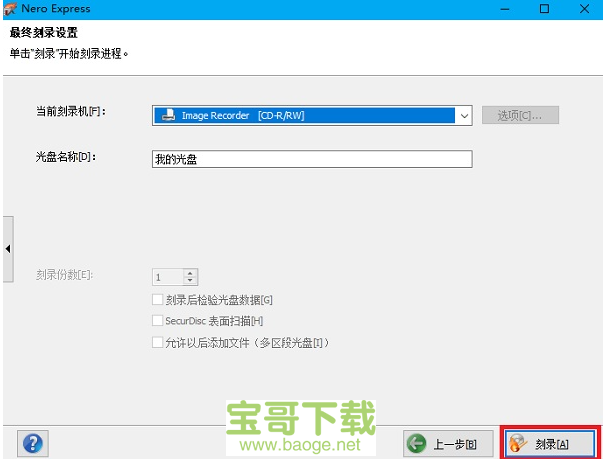Start burning with the 刻录[A] button
The height and width of the screenshot is (461, 603).
tap(550, 444)
